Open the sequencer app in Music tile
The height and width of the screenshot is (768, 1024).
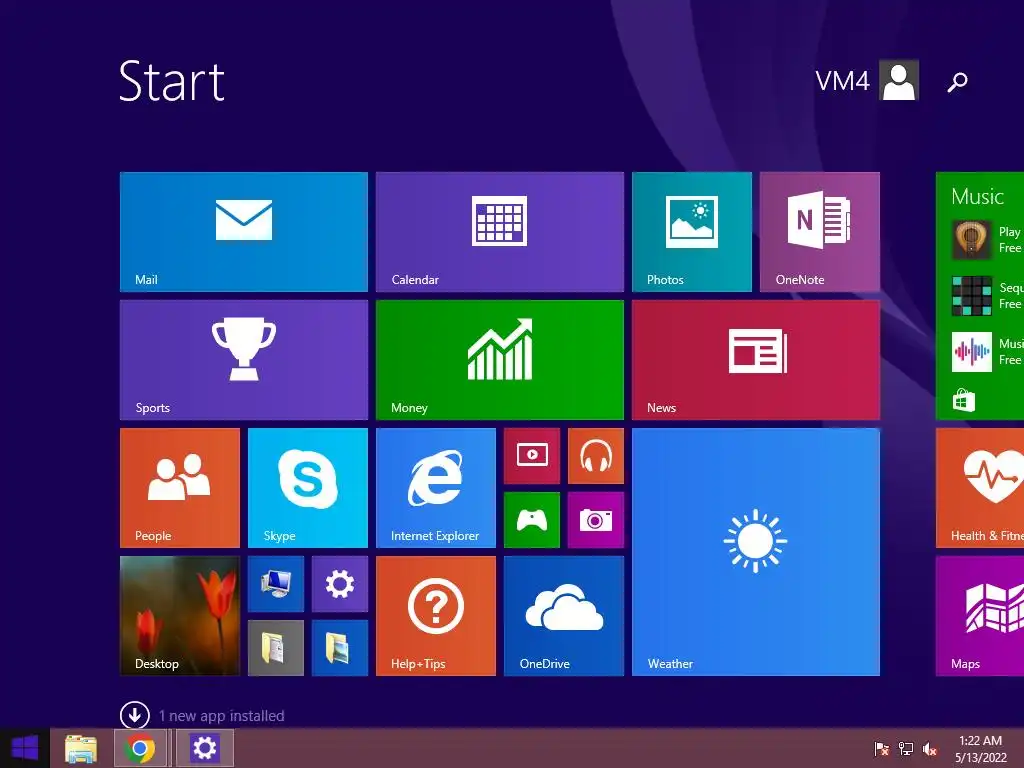tap(971, 296)
